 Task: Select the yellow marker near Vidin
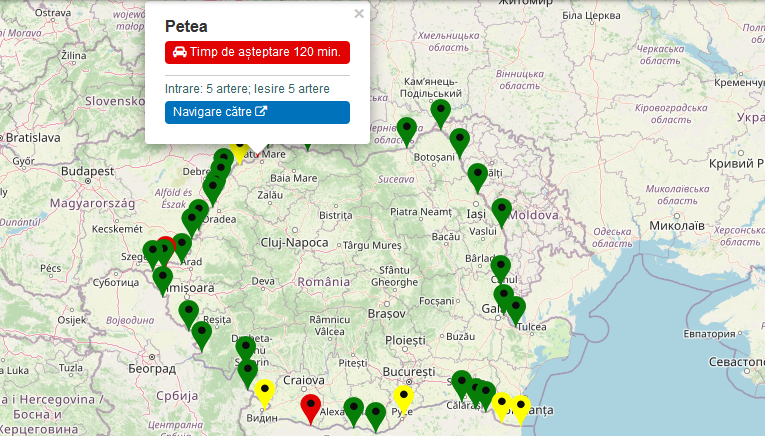pyautogui.click(x=265, y=391)
